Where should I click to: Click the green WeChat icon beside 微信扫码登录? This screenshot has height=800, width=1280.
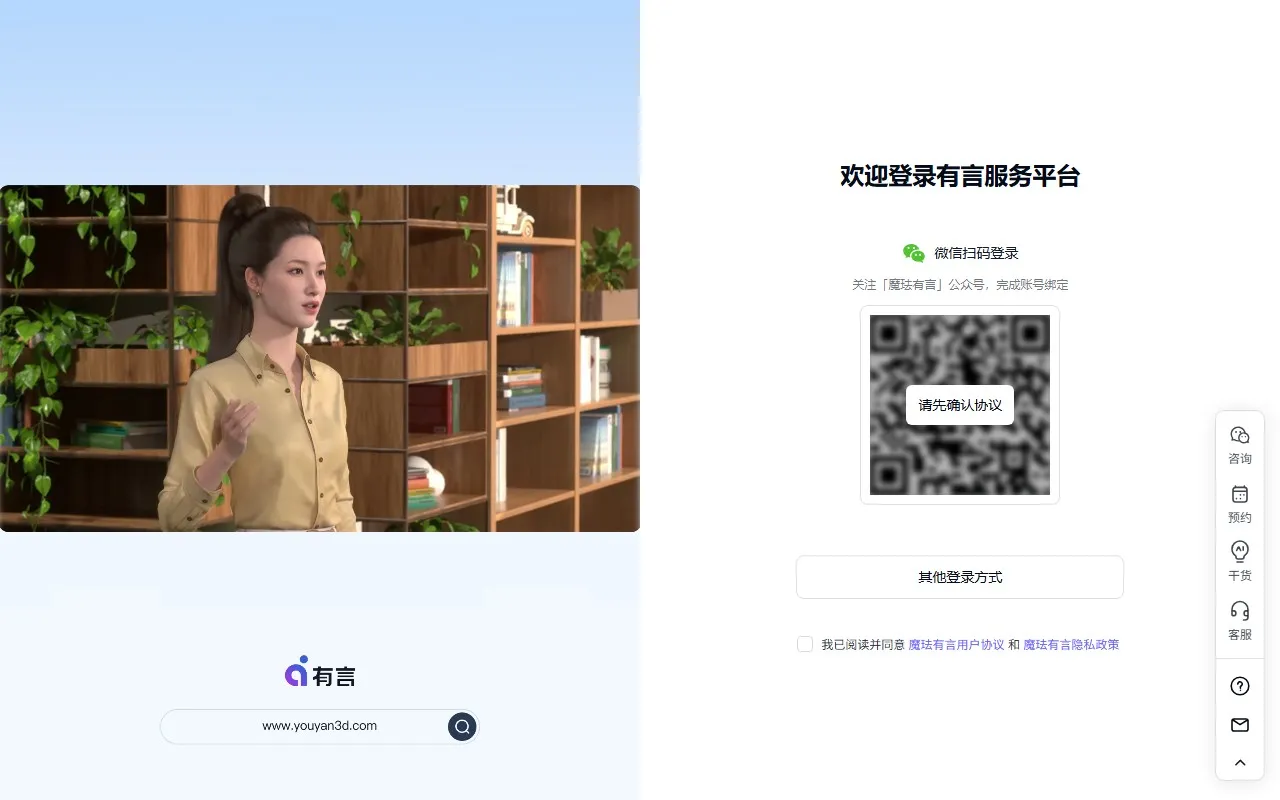pos(912,253)
